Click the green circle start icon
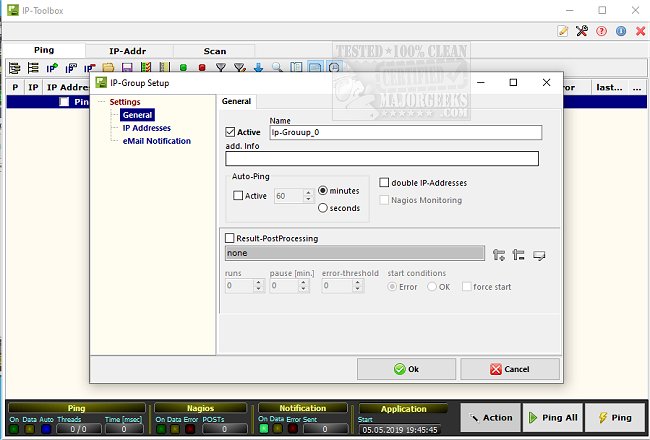This screenshot has width=650, height=440. (x=183, y=68)
